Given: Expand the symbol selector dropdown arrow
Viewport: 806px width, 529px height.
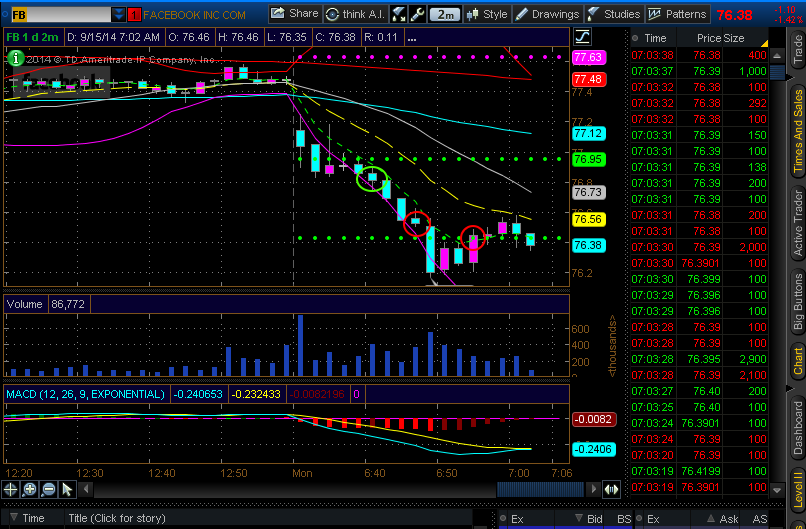Looking at the screenshot, I should tap(119, 14).
